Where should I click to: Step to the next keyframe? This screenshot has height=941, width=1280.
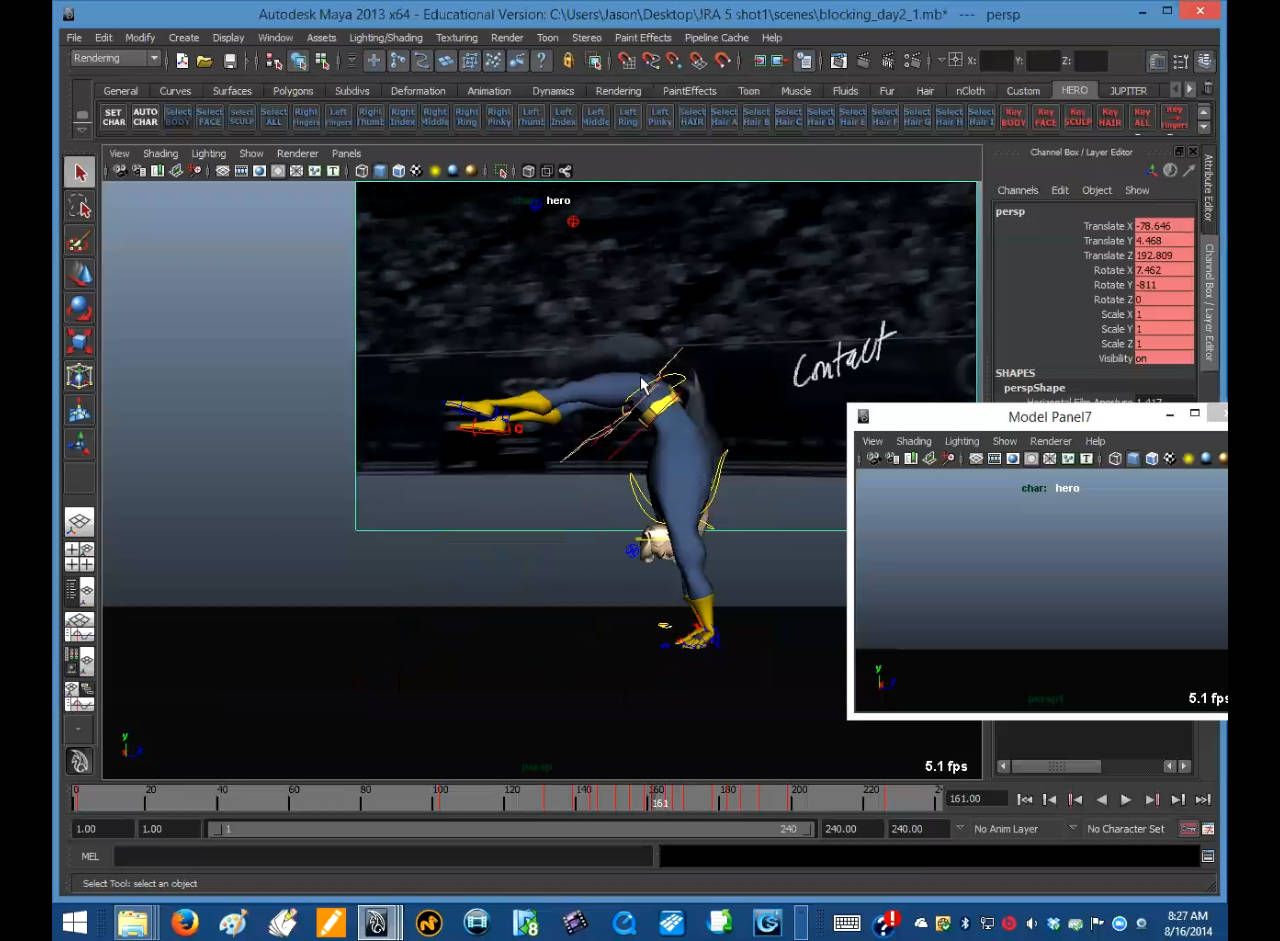pos(1152,799)
